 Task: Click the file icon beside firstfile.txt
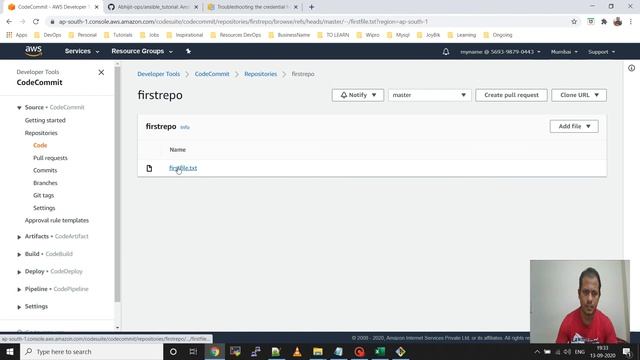(149, 168)
